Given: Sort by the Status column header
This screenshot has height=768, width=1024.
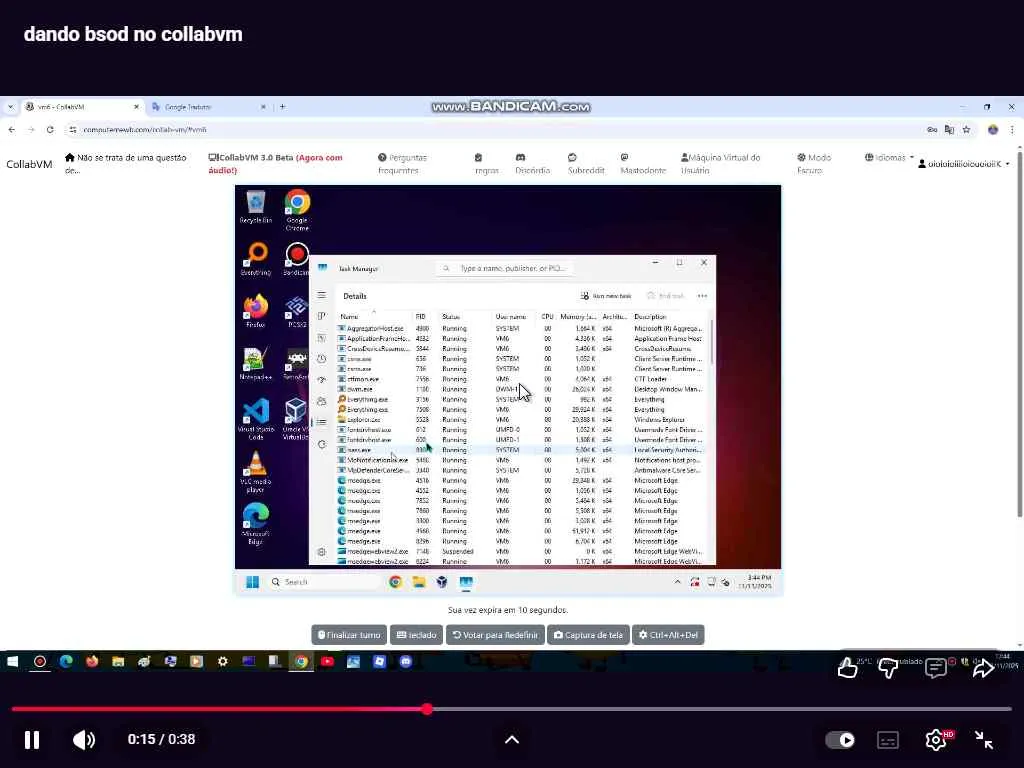Looking at the screenshot, I should (451, 317).
